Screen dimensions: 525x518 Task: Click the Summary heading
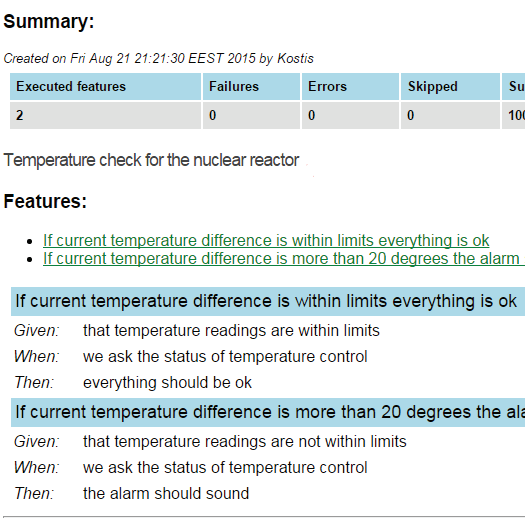(x=49, y=22)
